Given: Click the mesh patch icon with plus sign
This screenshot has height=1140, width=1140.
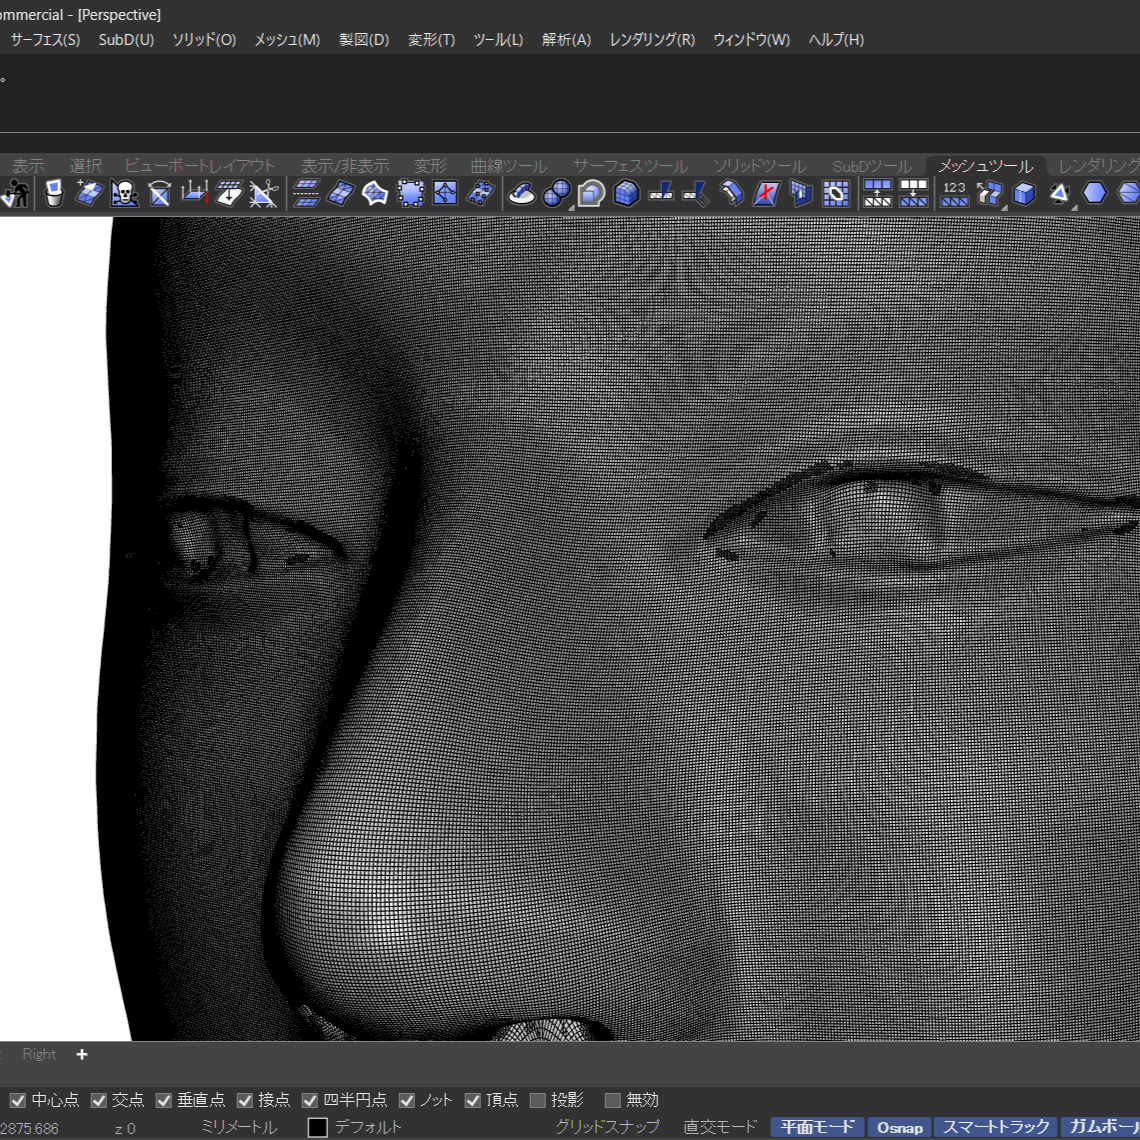Looking at the screenshot, I should tap(89, 194).
